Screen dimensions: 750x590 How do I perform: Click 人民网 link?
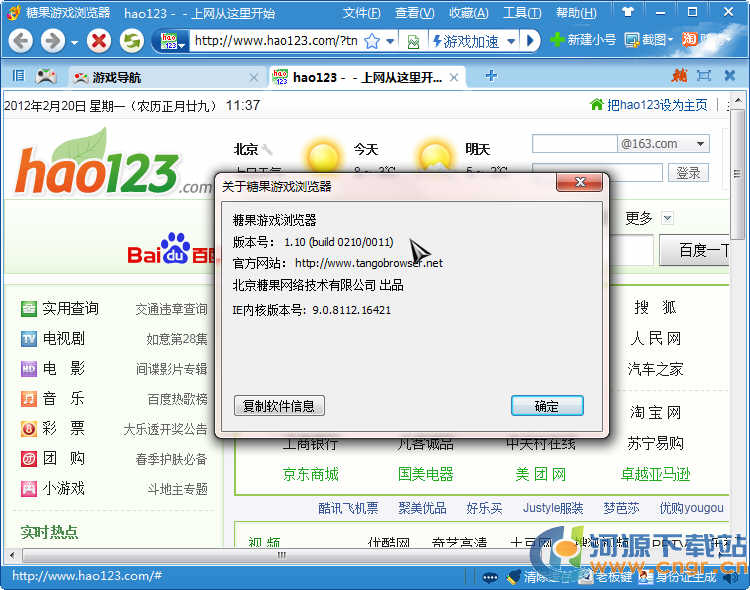pyautogui.click(x=655, y=339)
